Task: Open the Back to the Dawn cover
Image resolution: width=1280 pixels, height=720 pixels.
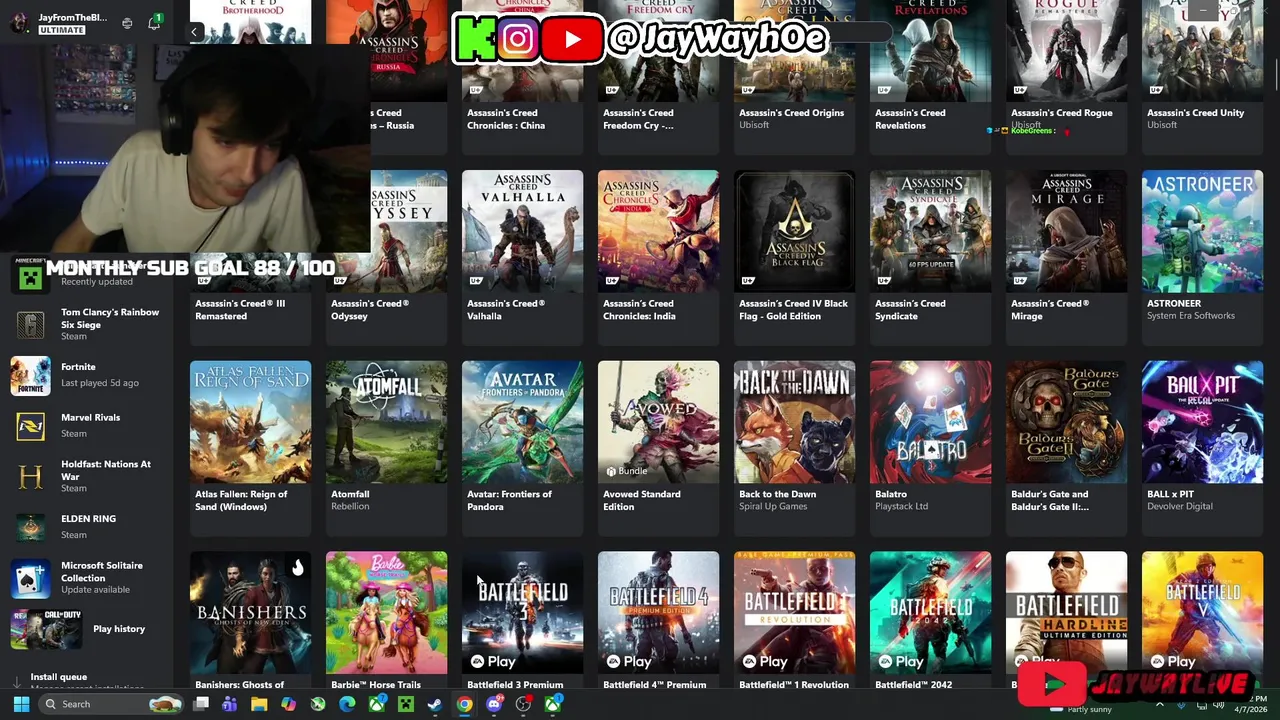Action: point(794,422)
